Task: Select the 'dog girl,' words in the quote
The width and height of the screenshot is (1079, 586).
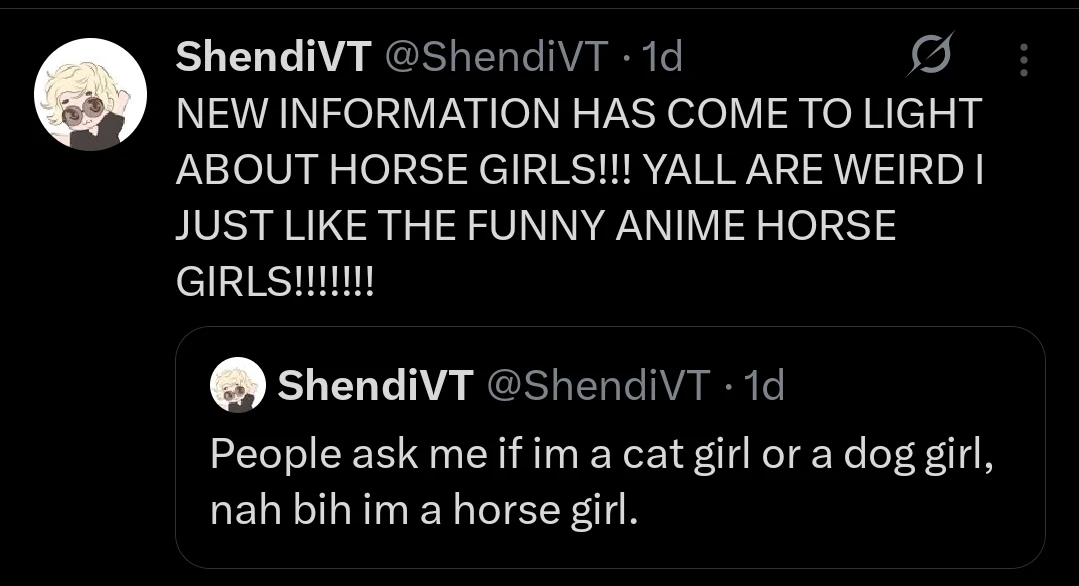Action: pos(919,455)
